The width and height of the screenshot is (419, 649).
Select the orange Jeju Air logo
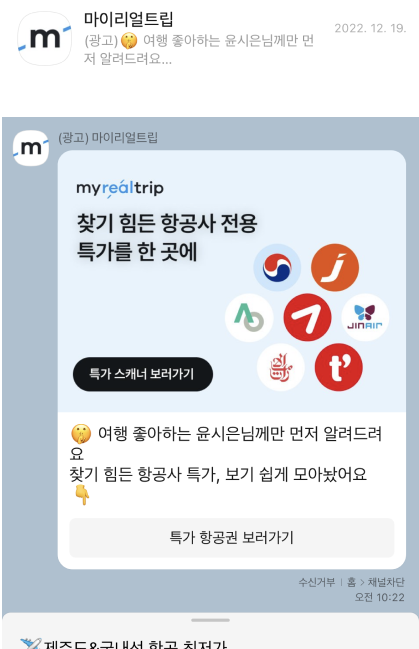(x=335, y=267)
